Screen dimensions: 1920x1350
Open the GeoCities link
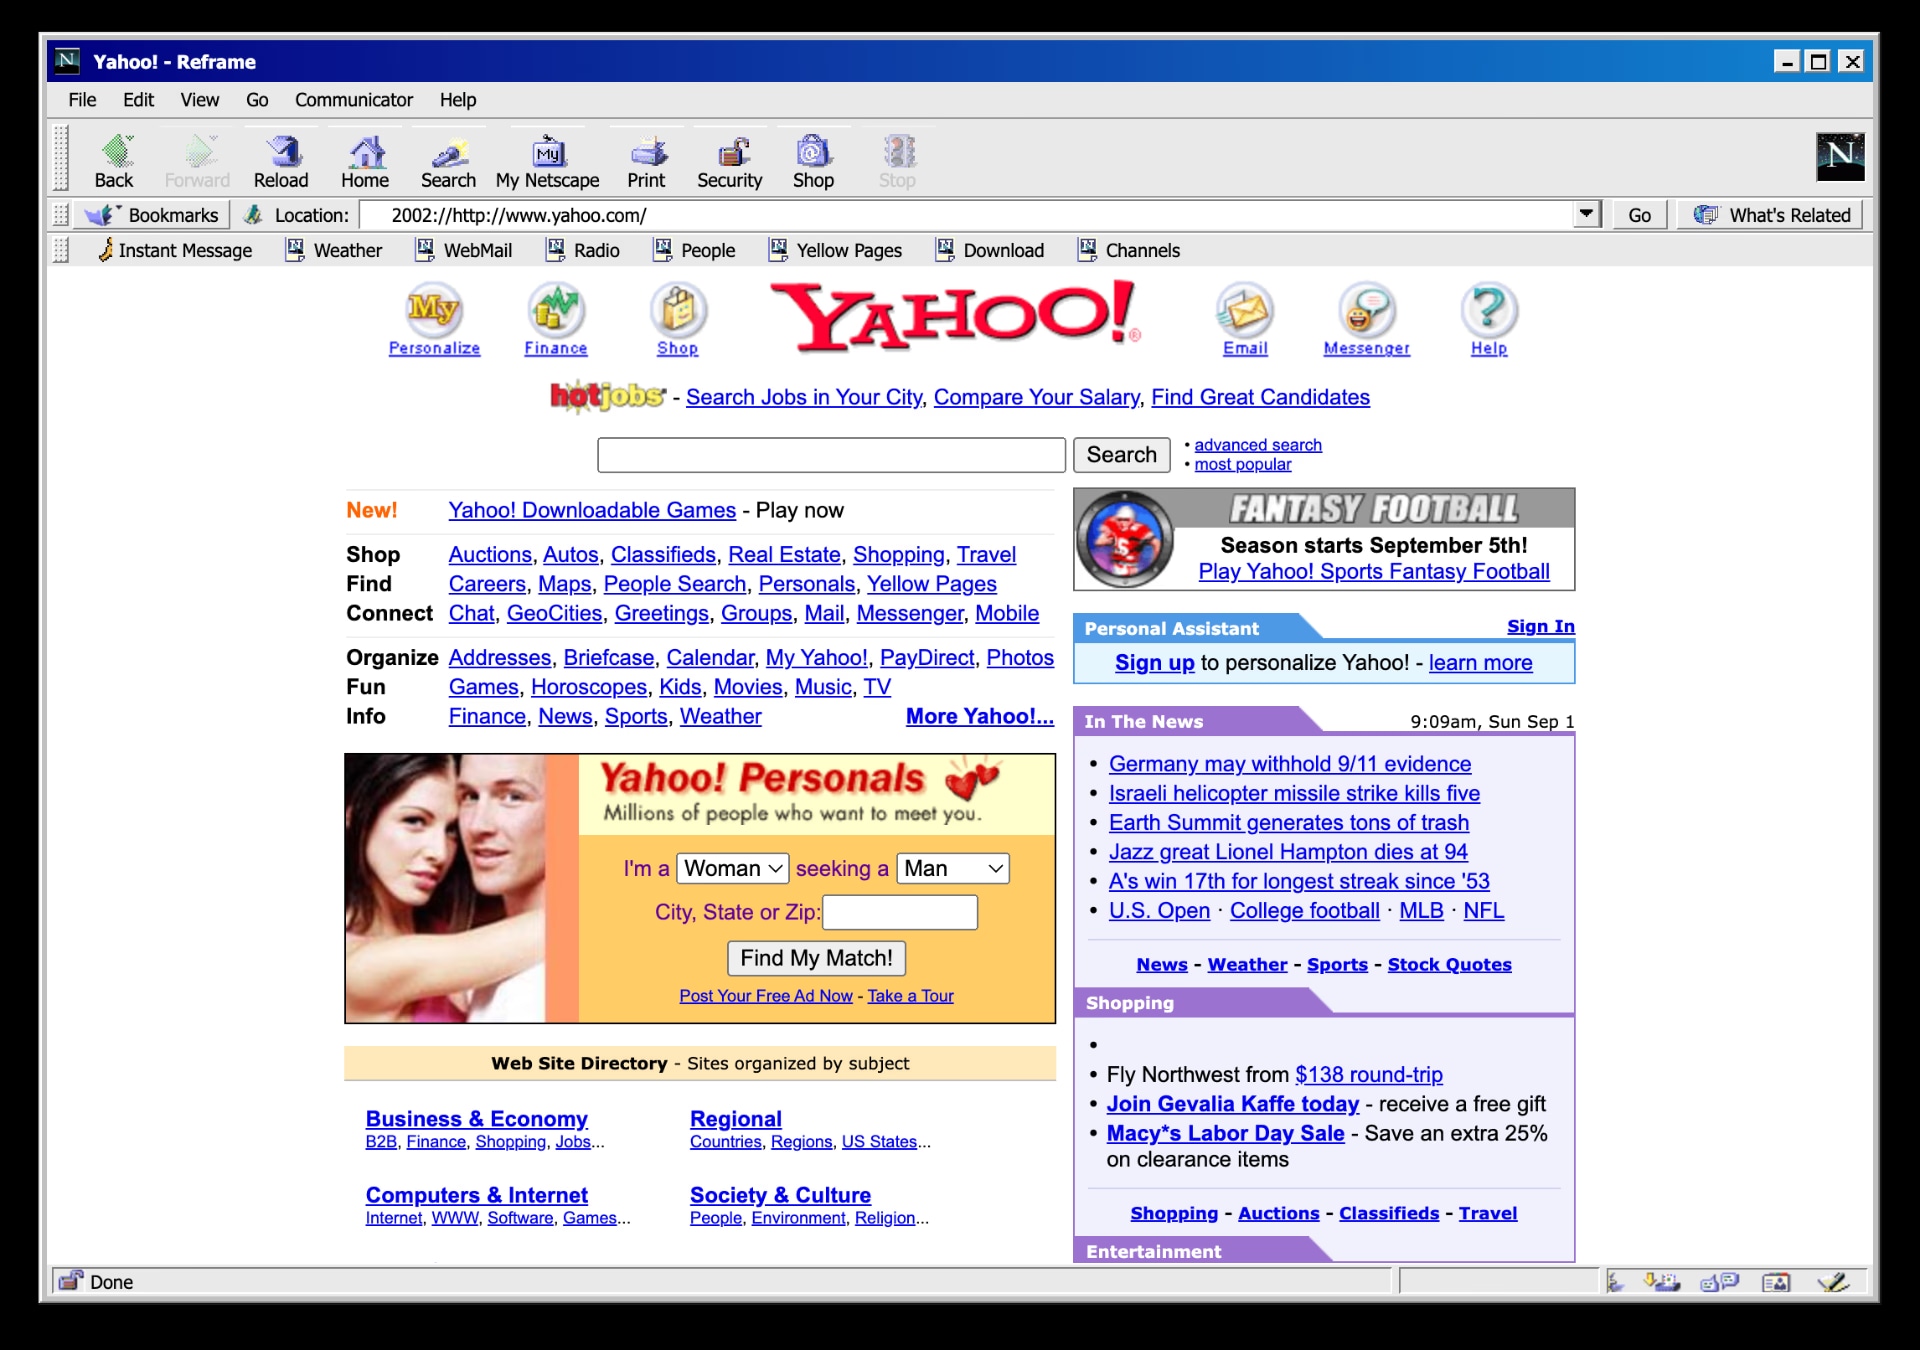[554, 613]
